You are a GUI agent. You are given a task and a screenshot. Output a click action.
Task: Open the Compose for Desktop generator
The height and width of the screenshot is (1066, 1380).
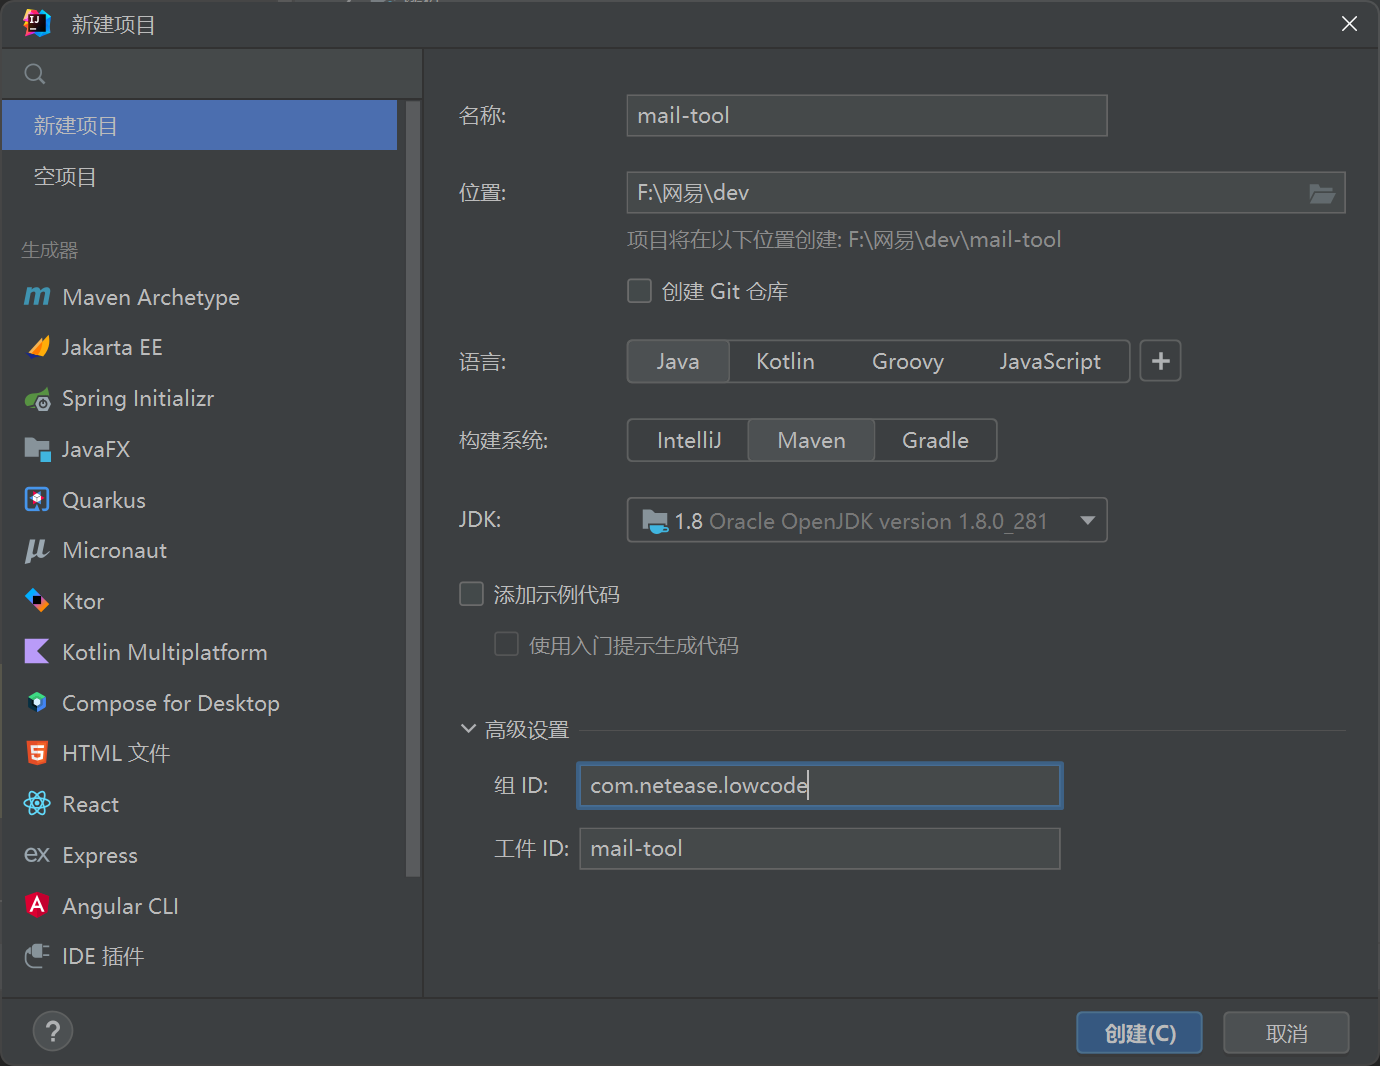pos(171,703)
